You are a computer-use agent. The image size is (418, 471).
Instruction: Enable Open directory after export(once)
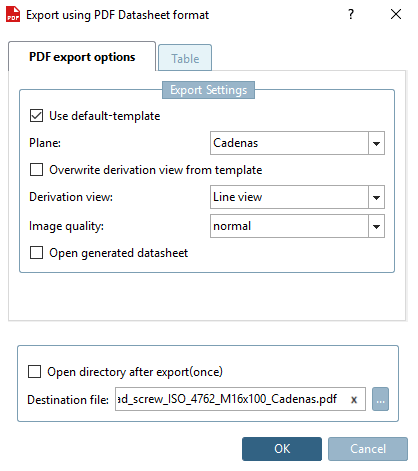point(34,372)
